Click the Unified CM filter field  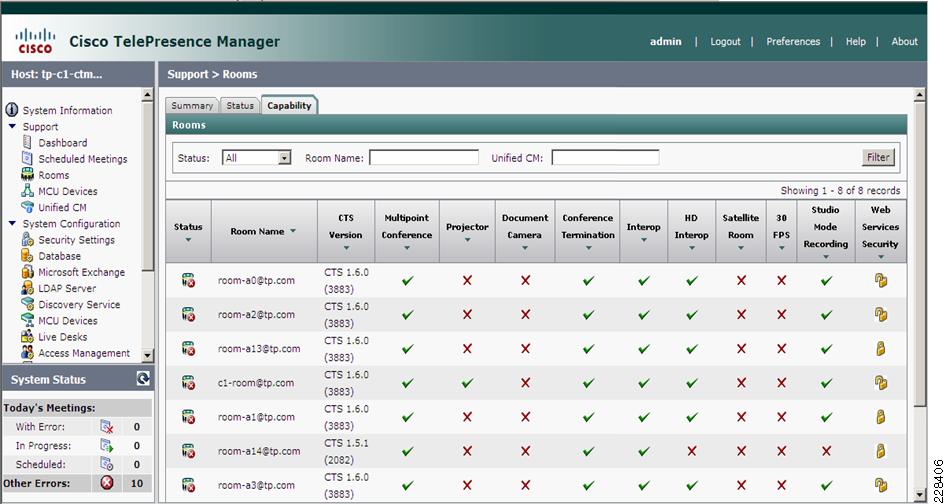(605, 158)
